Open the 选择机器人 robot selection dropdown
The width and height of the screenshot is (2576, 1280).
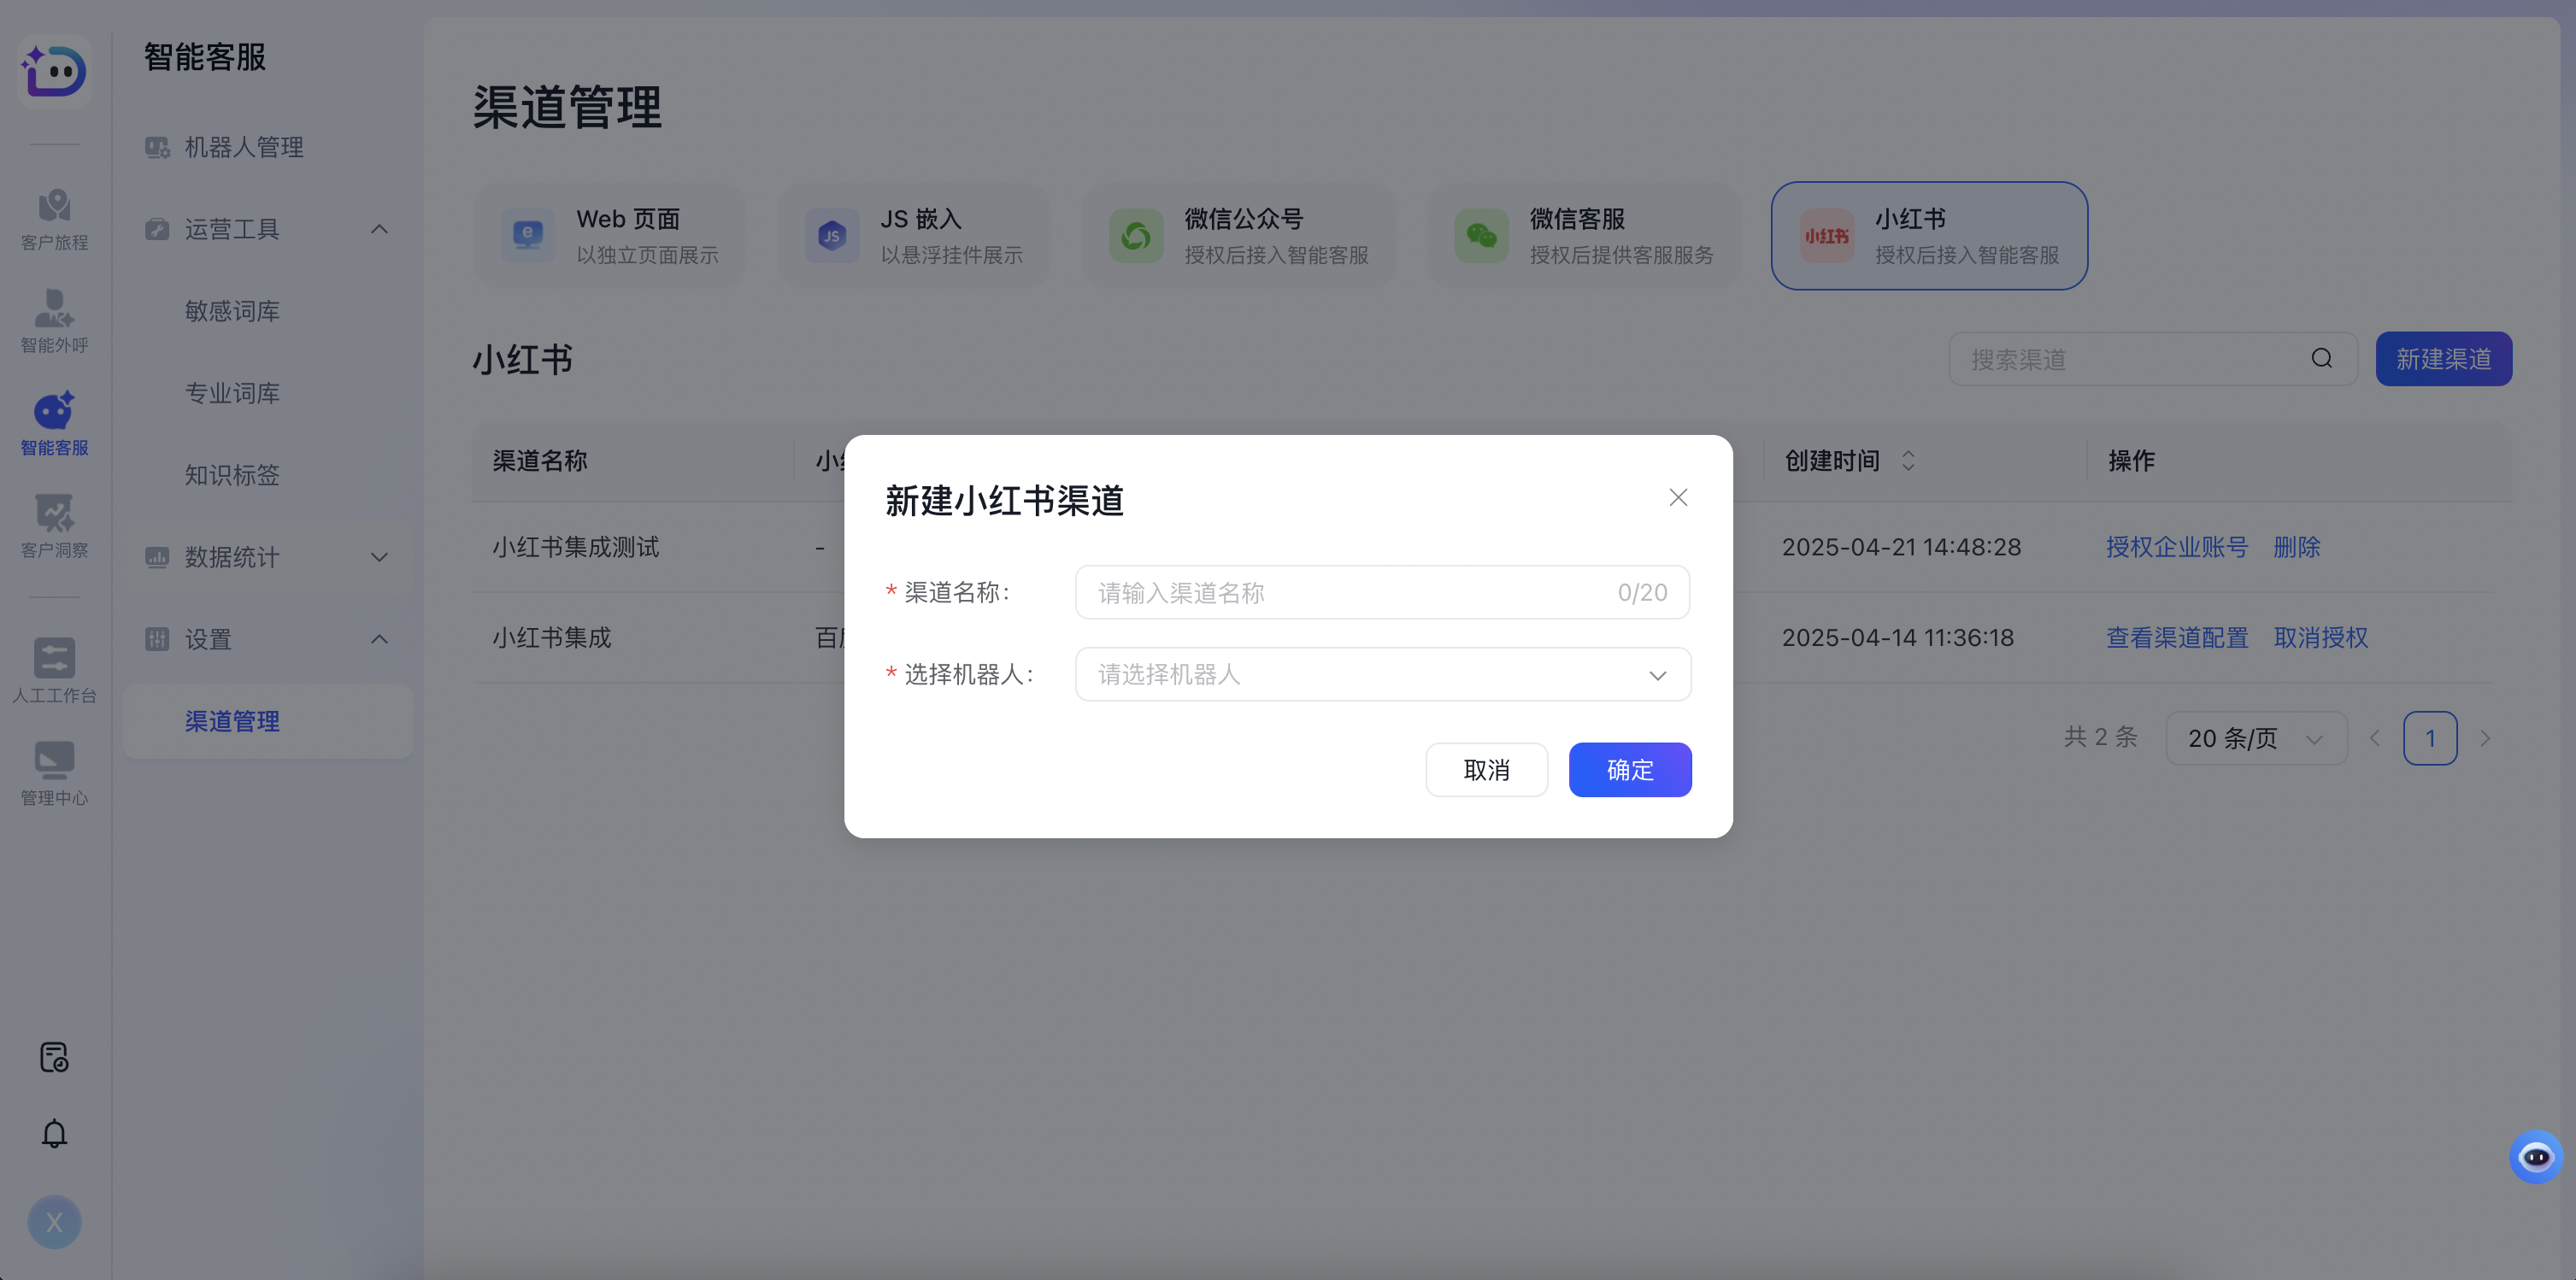click(1382, 674)
